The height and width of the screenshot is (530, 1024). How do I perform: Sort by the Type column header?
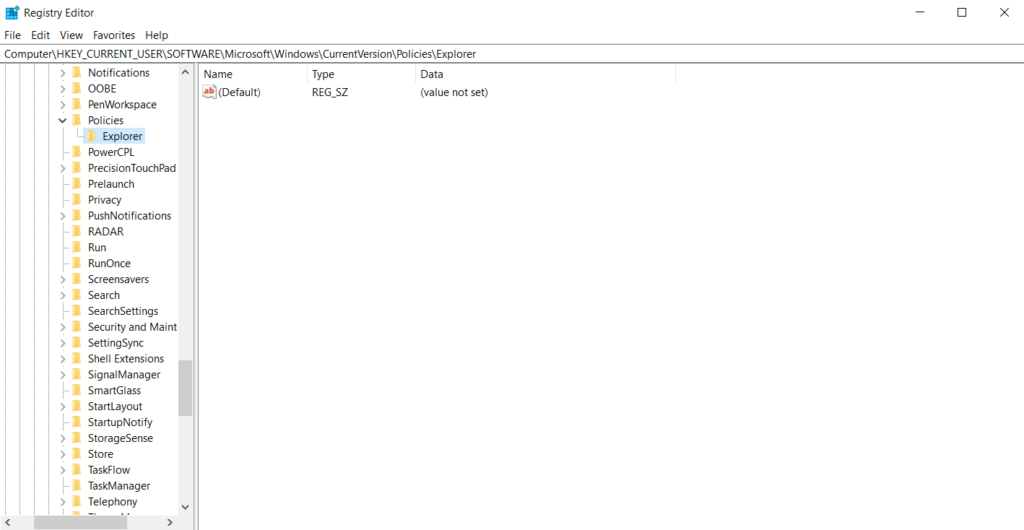pyautogui.click(x=361, y=74)
